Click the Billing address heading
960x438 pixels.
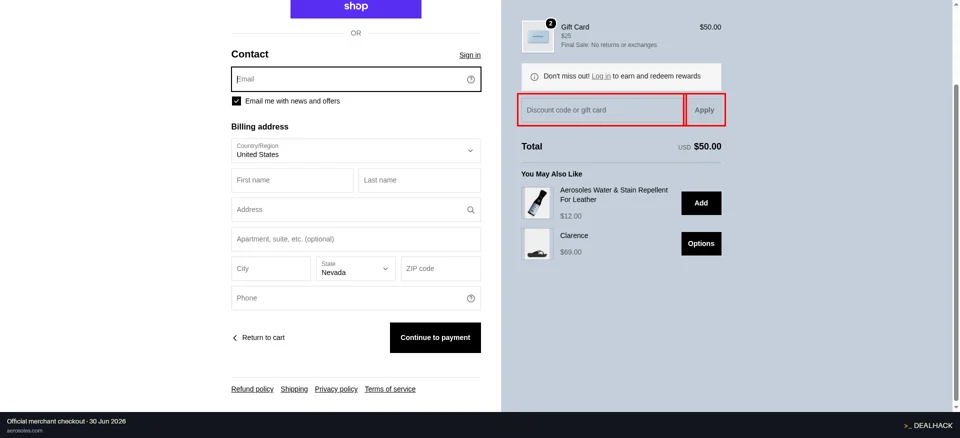[x=260, y=127]
